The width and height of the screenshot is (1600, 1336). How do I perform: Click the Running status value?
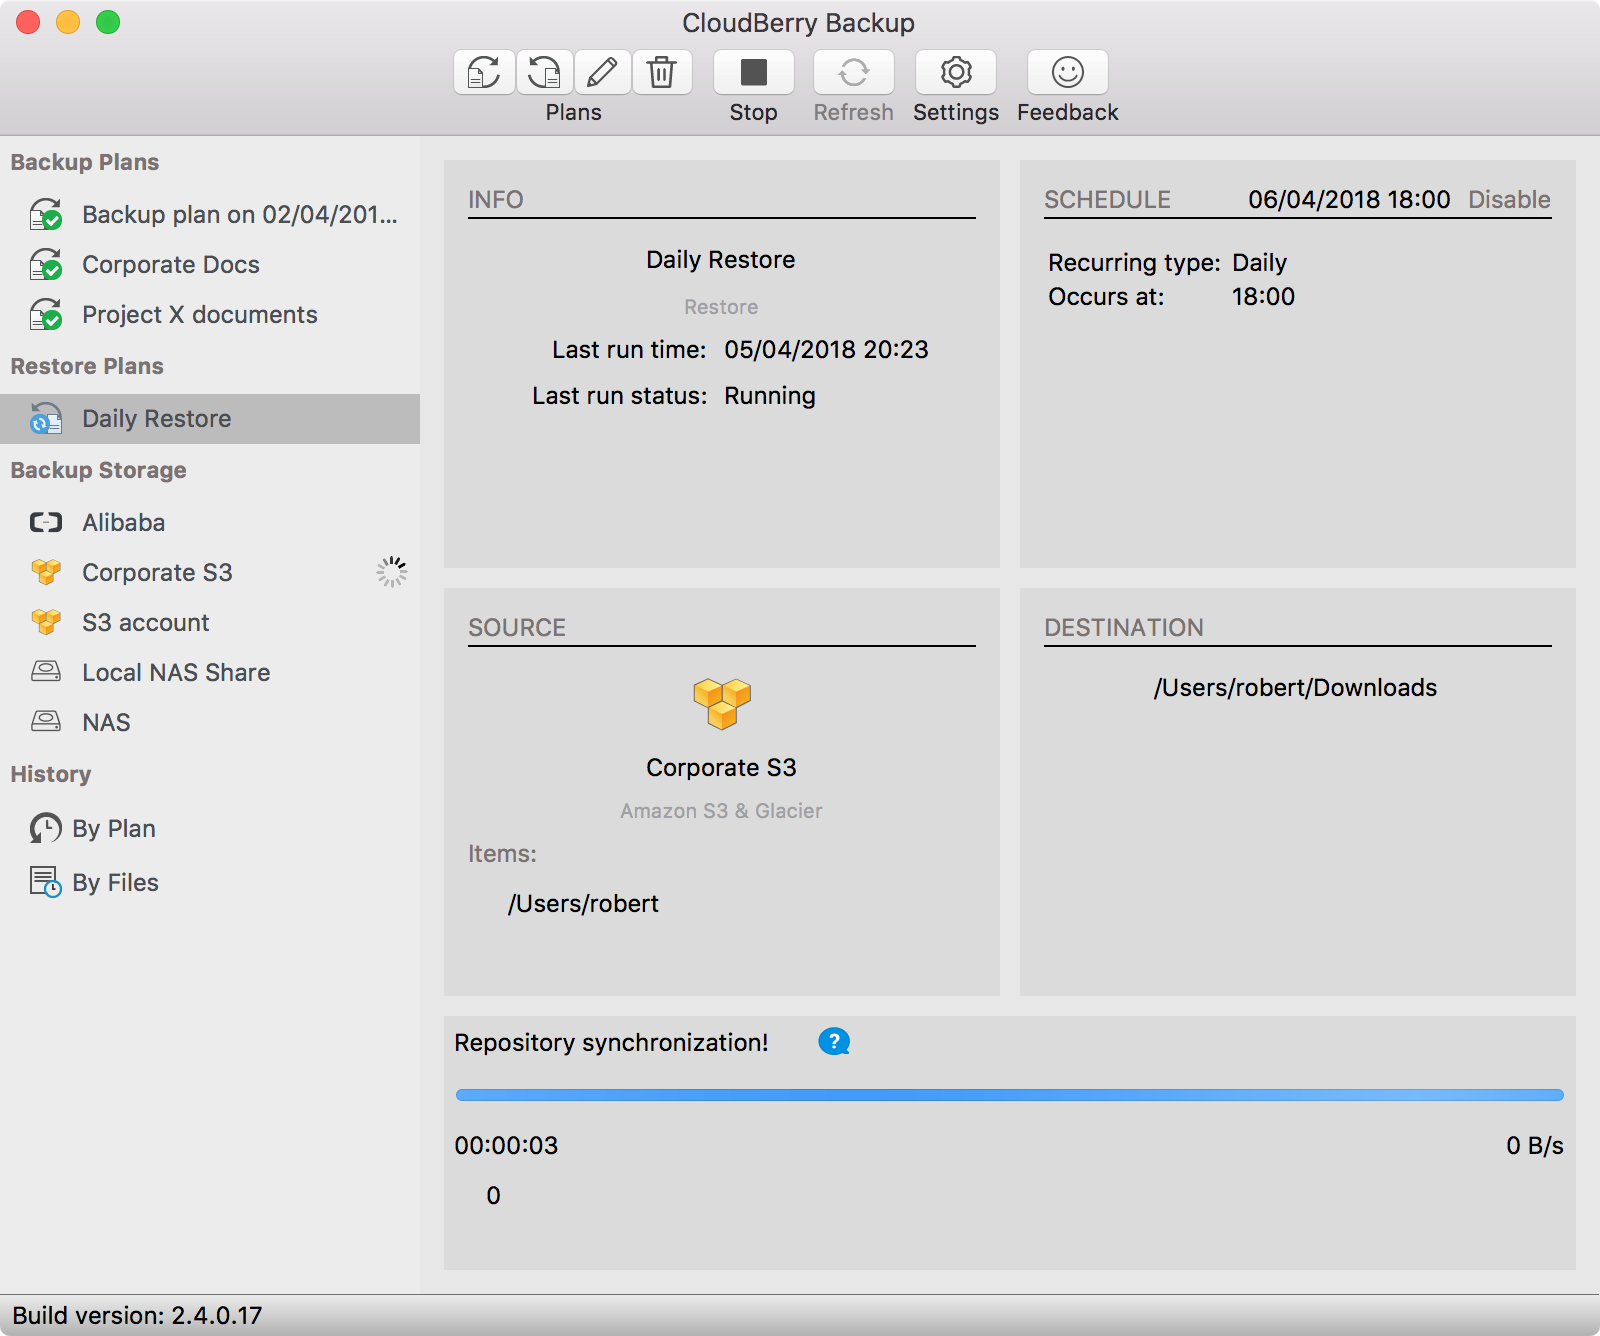point(770,396)
